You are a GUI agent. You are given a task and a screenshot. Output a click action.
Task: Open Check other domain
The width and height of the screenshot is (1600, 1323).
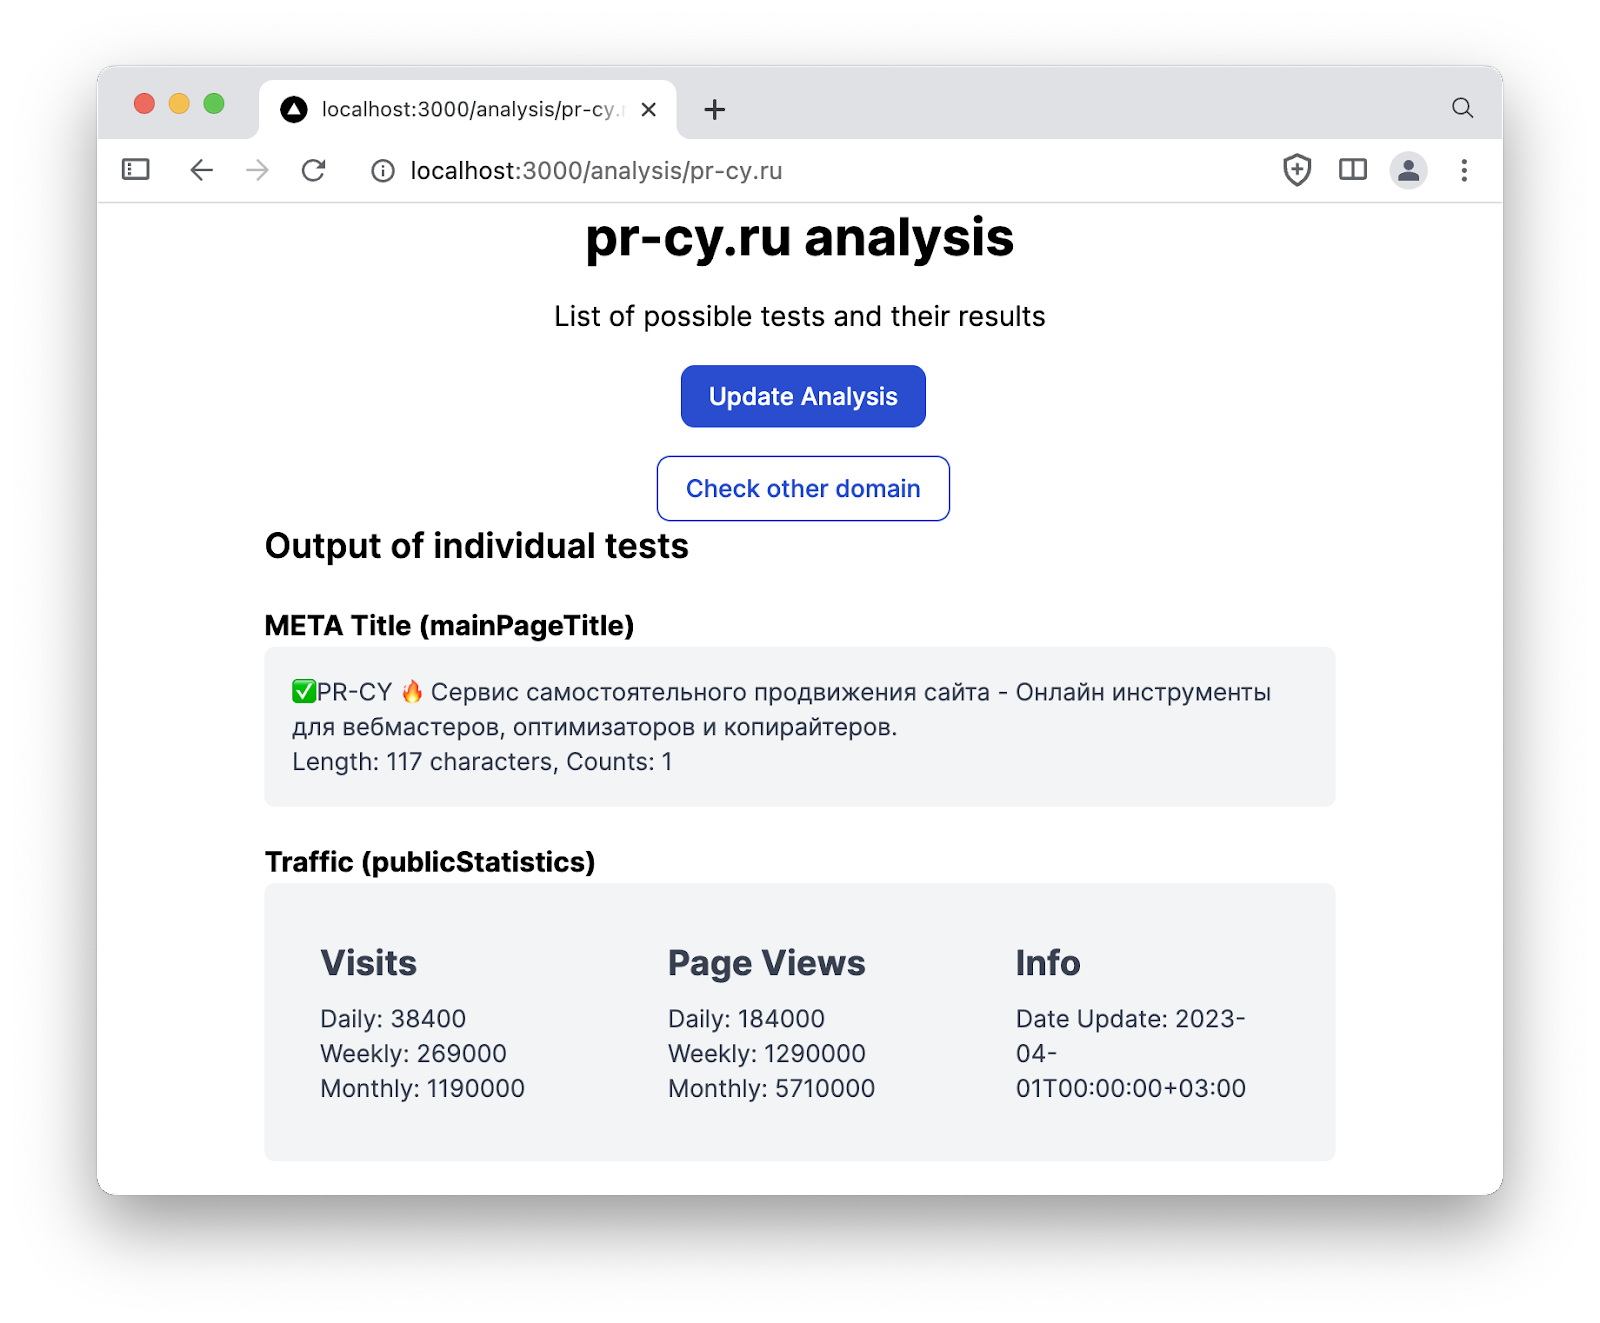click(802, 488)
